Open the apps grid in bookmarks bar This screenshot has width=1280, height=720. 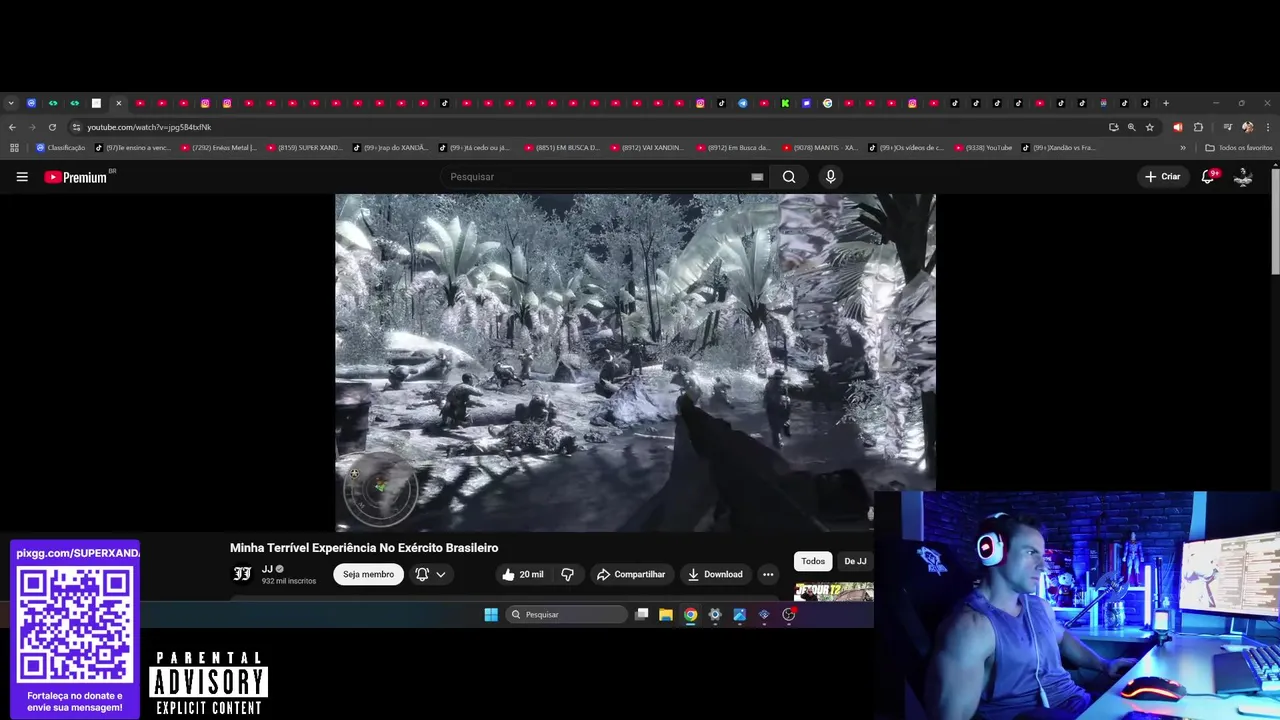(x=14, y=148)
